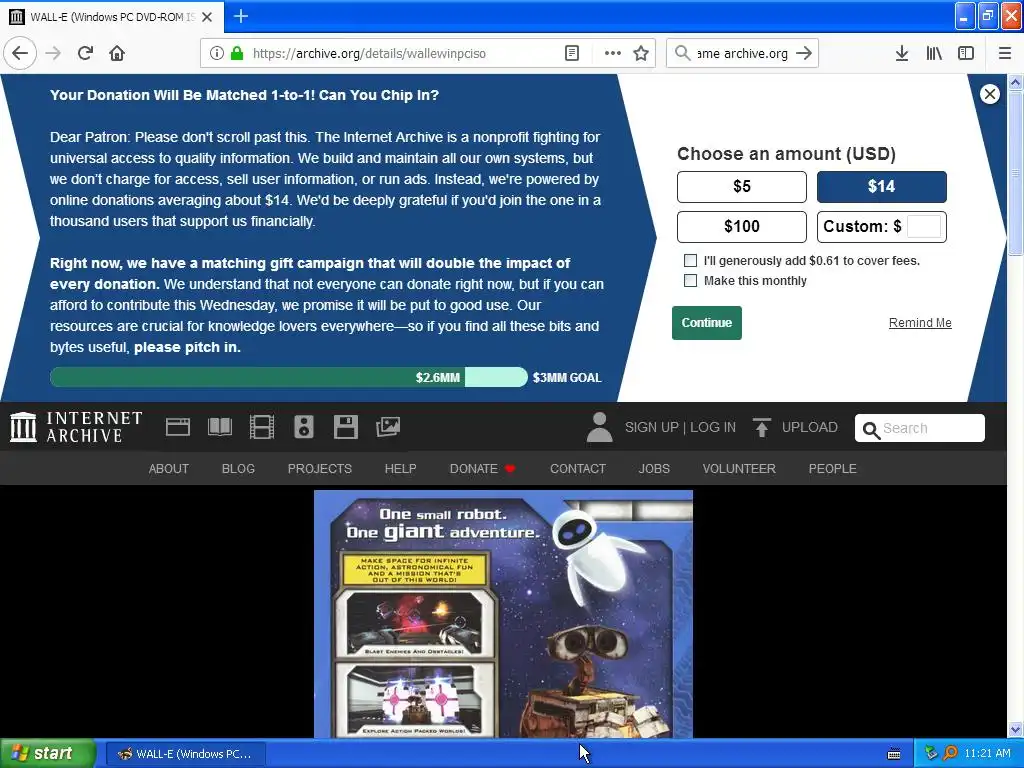The image size is (1024, 768).
Task: Open a new browser tab
Action: click(x=240, y=16)
